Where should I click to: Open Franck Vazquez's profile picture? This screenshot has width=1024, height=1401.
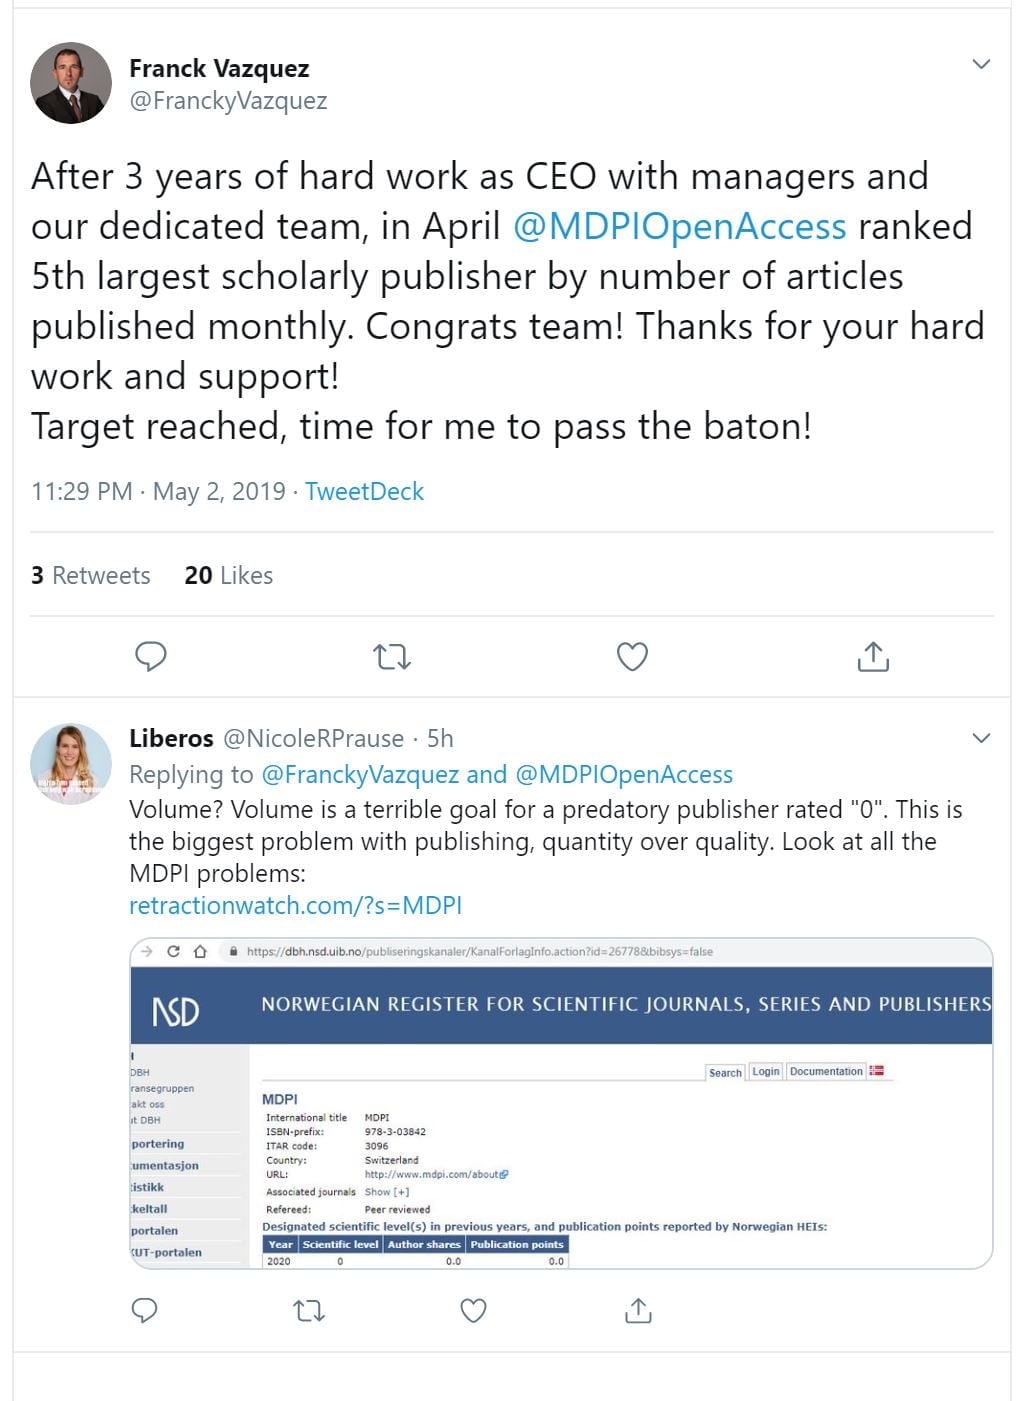tap(71, 83)
